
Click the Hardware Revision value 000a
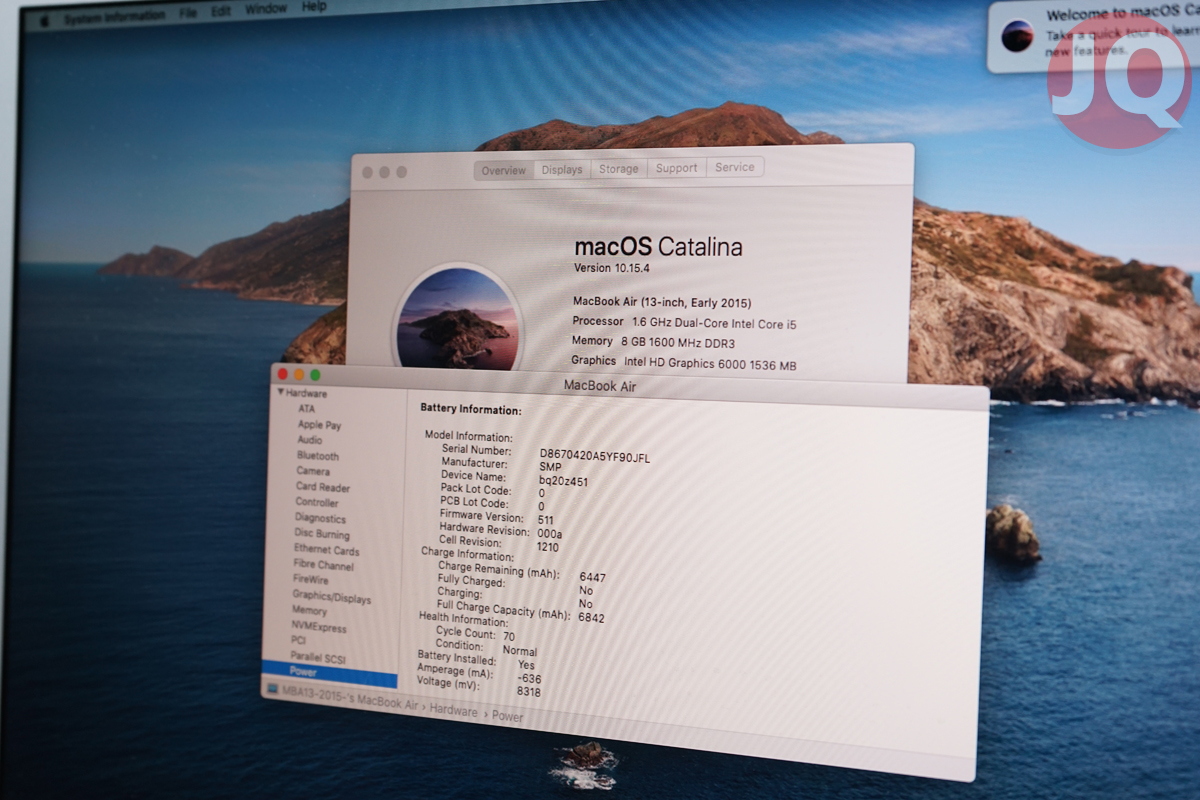pos(549,534)
